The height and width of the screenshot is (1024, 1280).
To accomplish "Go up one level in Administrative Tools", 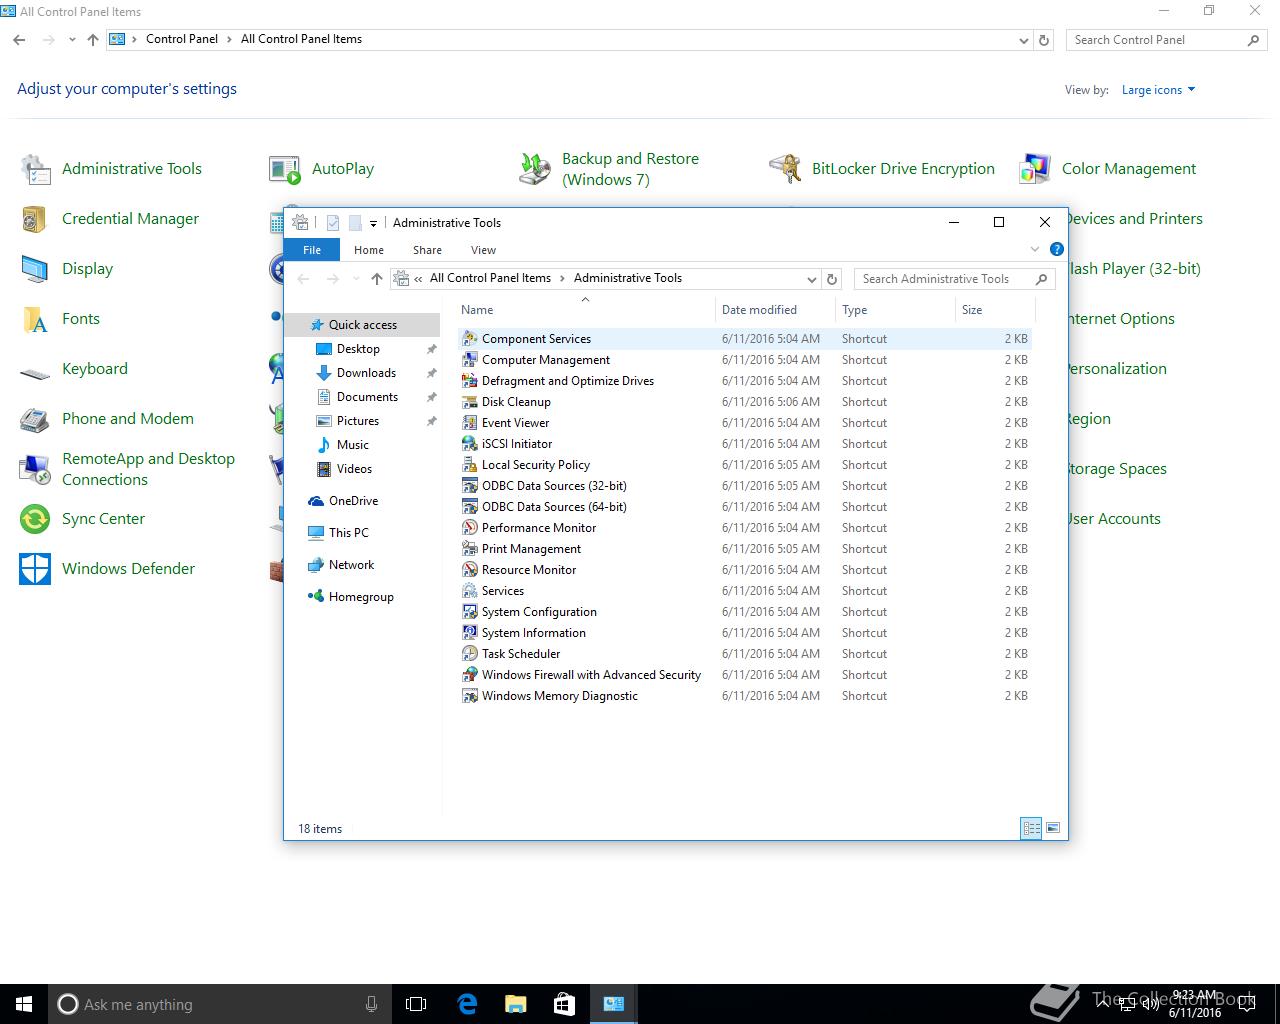I will point(376,279).
